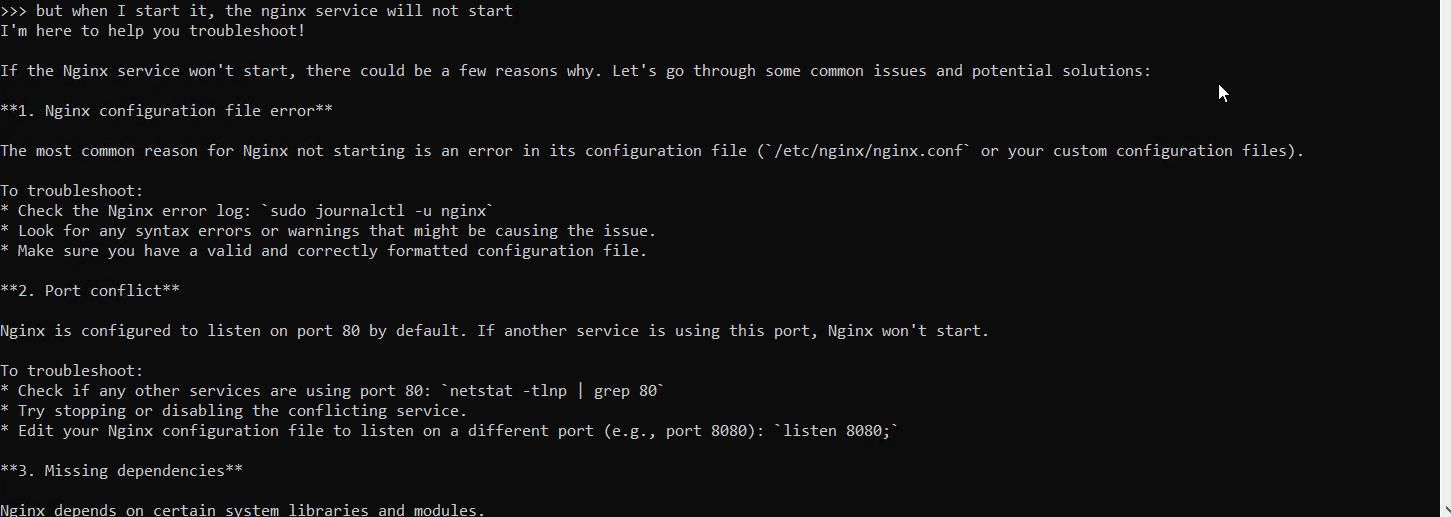Click the "Nginx depends on certain system libraries" line
Viewport: 1451px width, 517px height.
coord(243,510)
